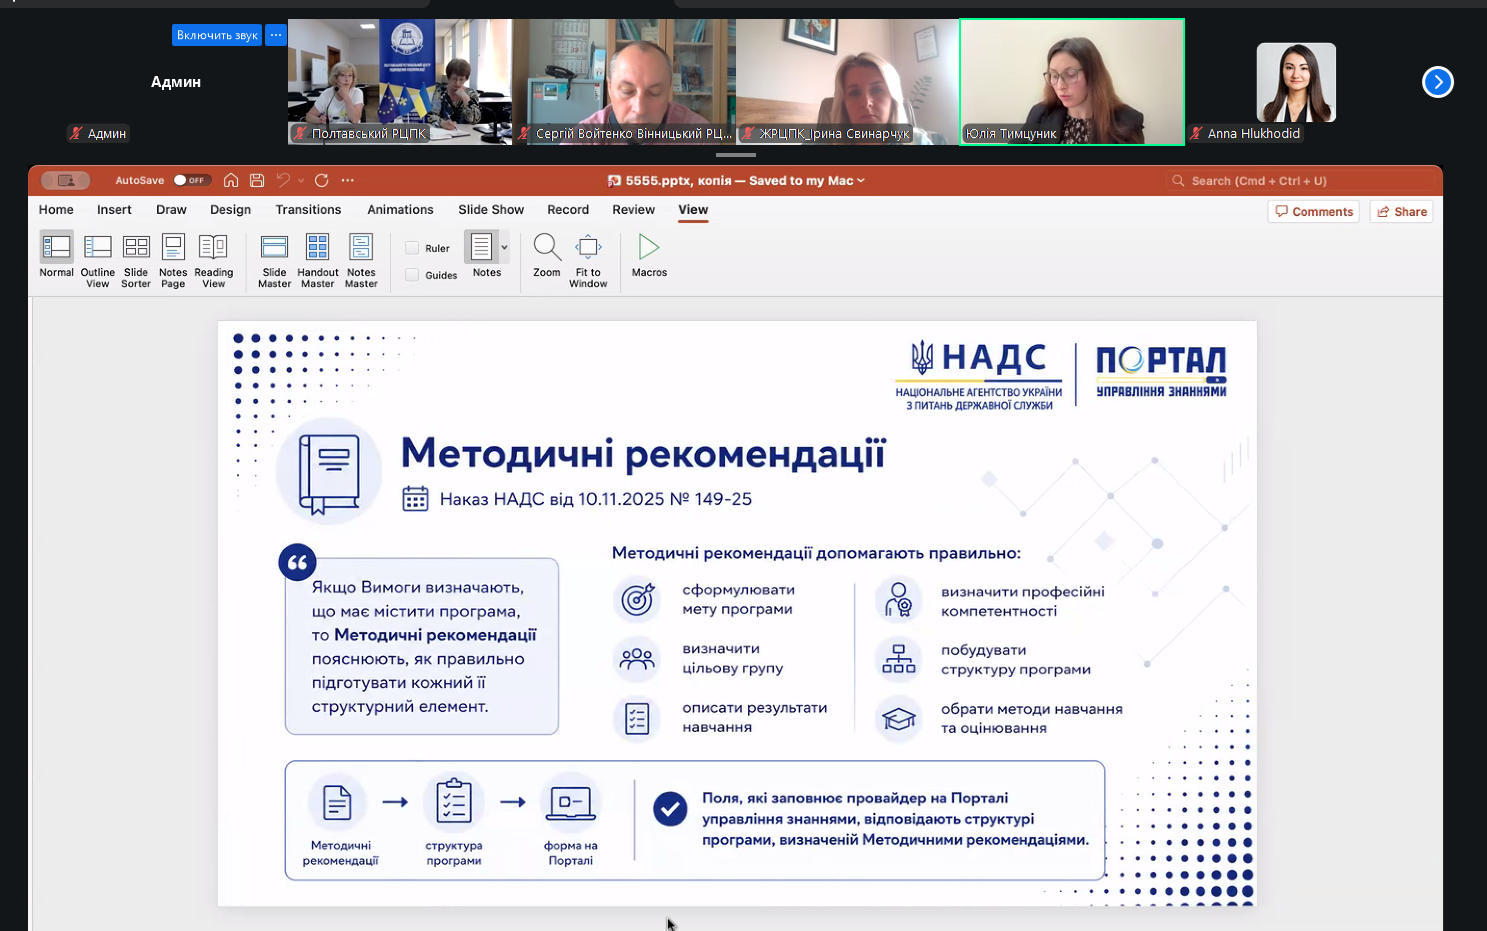1487x931 pixels.
Task: Click the Undo arrow icon
Action: pyautogui.click(x=283, y=180)
